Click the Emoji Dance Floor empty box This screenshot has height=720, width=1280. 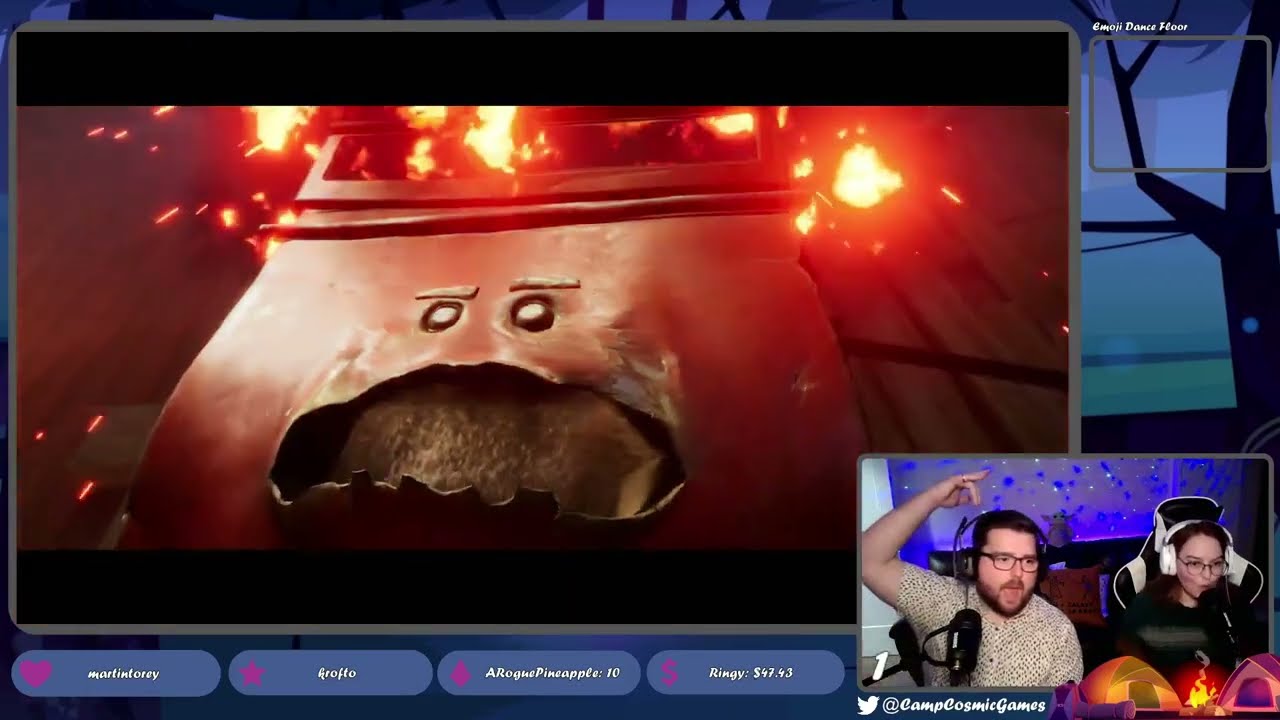pos(1179,104)
